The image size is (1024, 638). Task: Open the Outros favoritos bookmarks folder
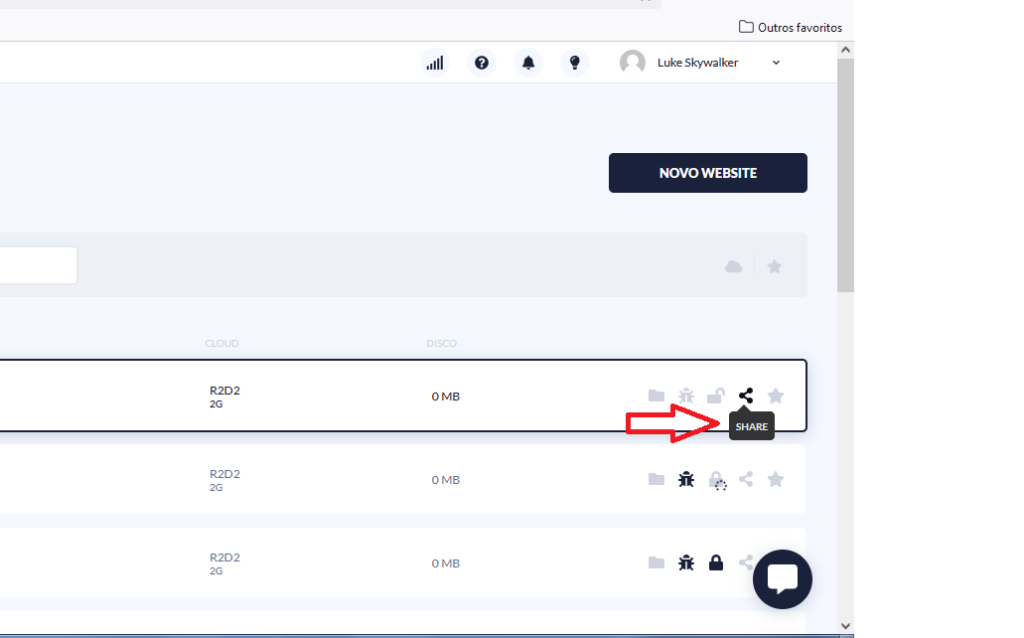tap(790, 27)
